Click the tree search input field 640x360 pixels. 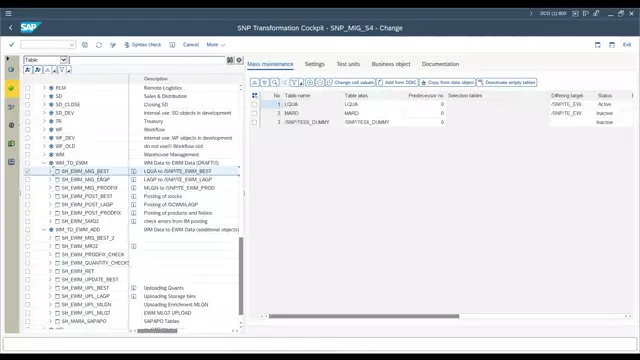[x=147, y=60]
